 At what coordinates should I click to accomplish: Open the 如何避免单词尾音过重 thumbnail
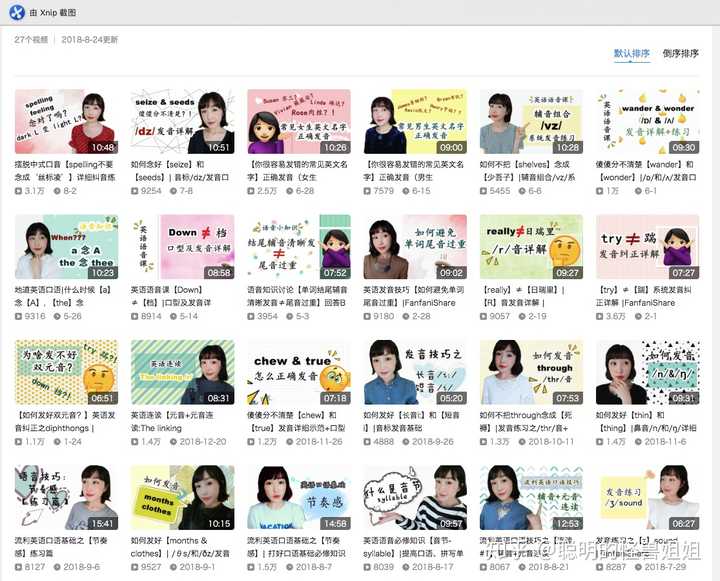click(x=415, y=247)
